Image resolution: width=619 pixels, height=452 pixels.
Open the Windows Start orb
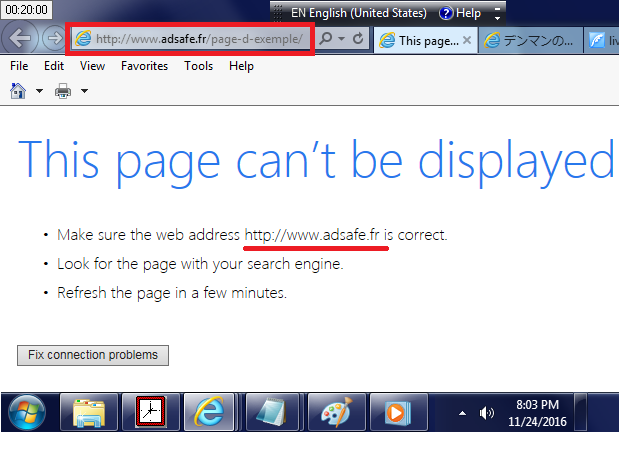pos(27,412)
